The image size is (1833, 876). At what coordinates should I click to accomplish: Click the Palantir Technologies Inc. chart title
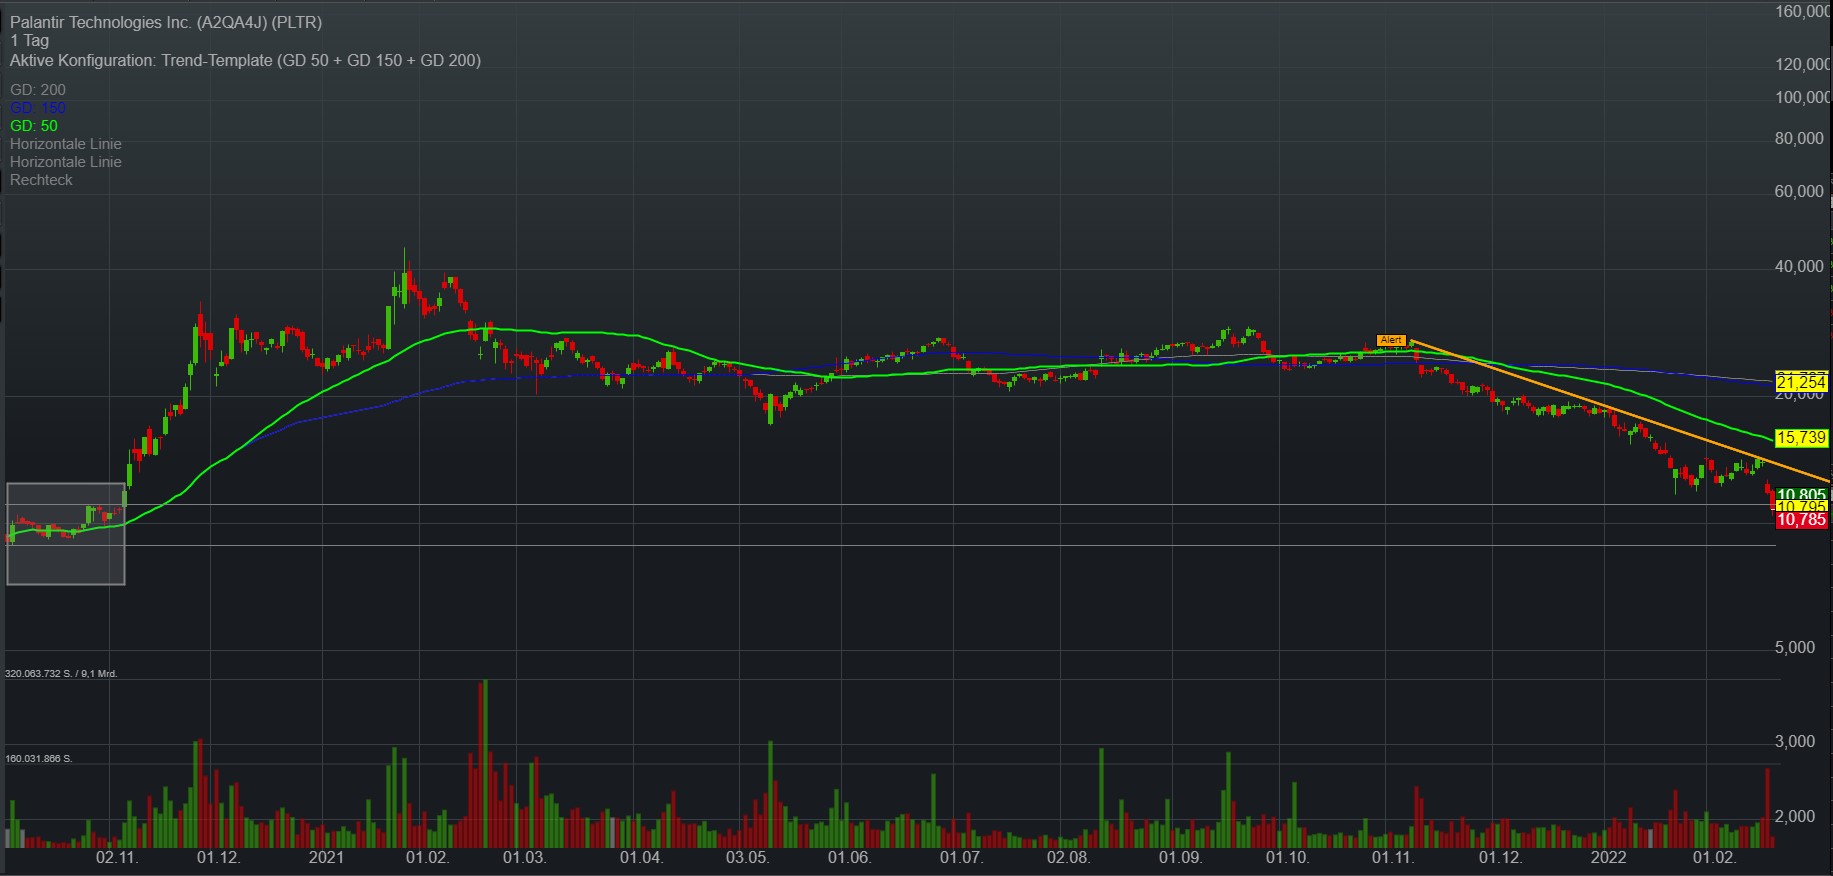pos(166,22)
